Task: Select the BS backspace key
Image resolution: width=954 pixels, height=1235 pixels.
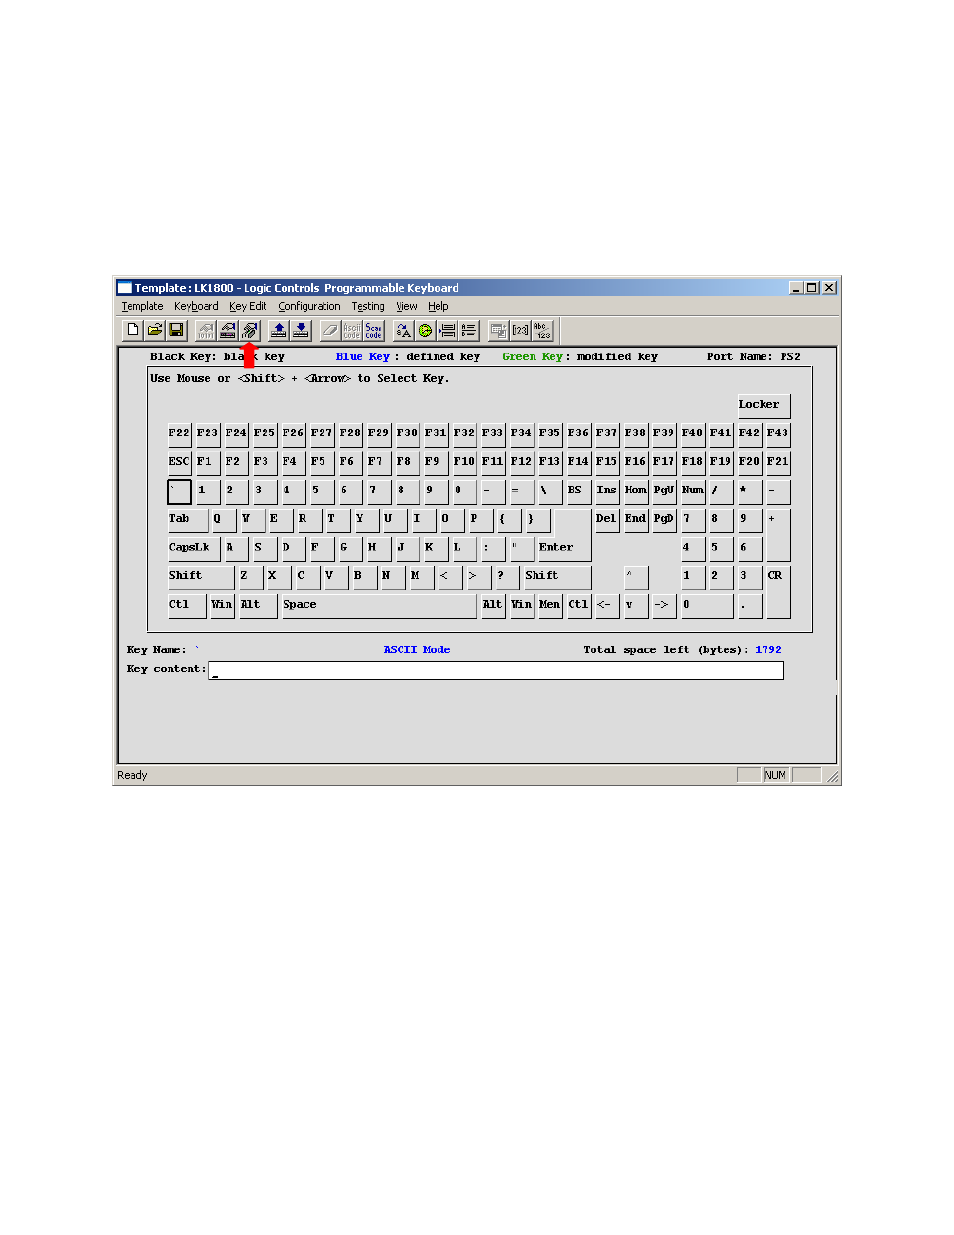Action: (578, 491)
